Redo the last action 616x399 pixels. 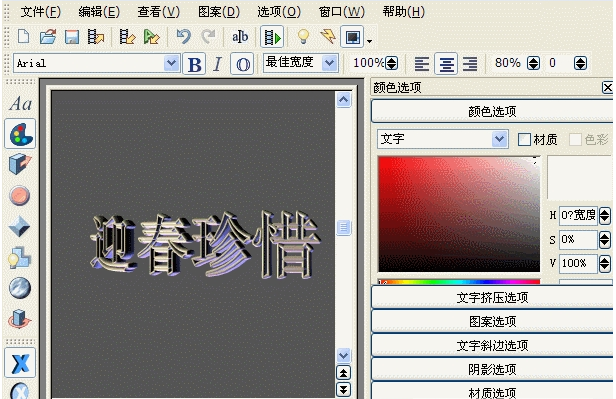pyautogui.click(x=208, y=37)
